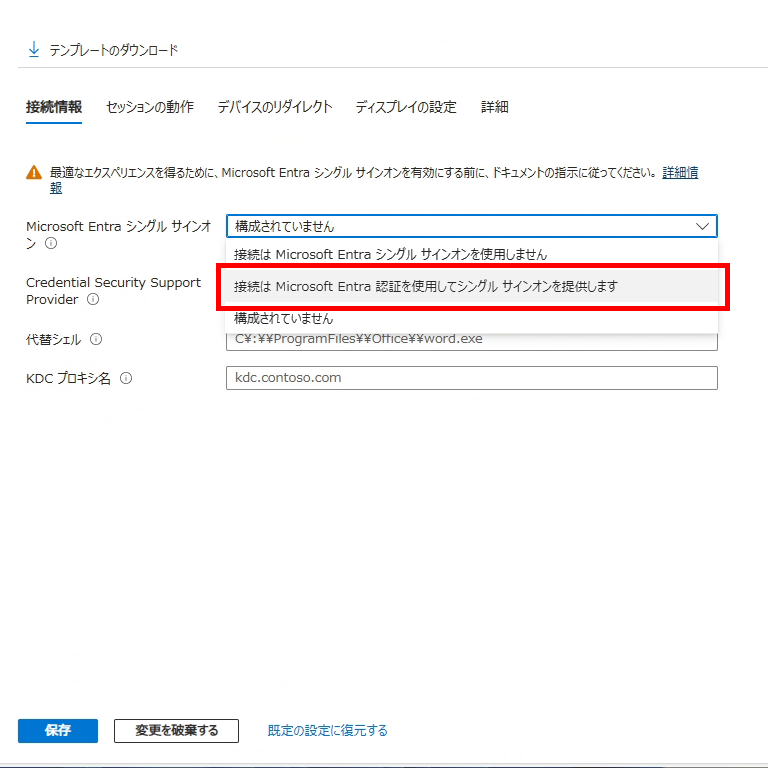Viewport: 768px width, 768px height.
Task: Click the Credential Security Support Provider label
Action: (x=113, y=291)
